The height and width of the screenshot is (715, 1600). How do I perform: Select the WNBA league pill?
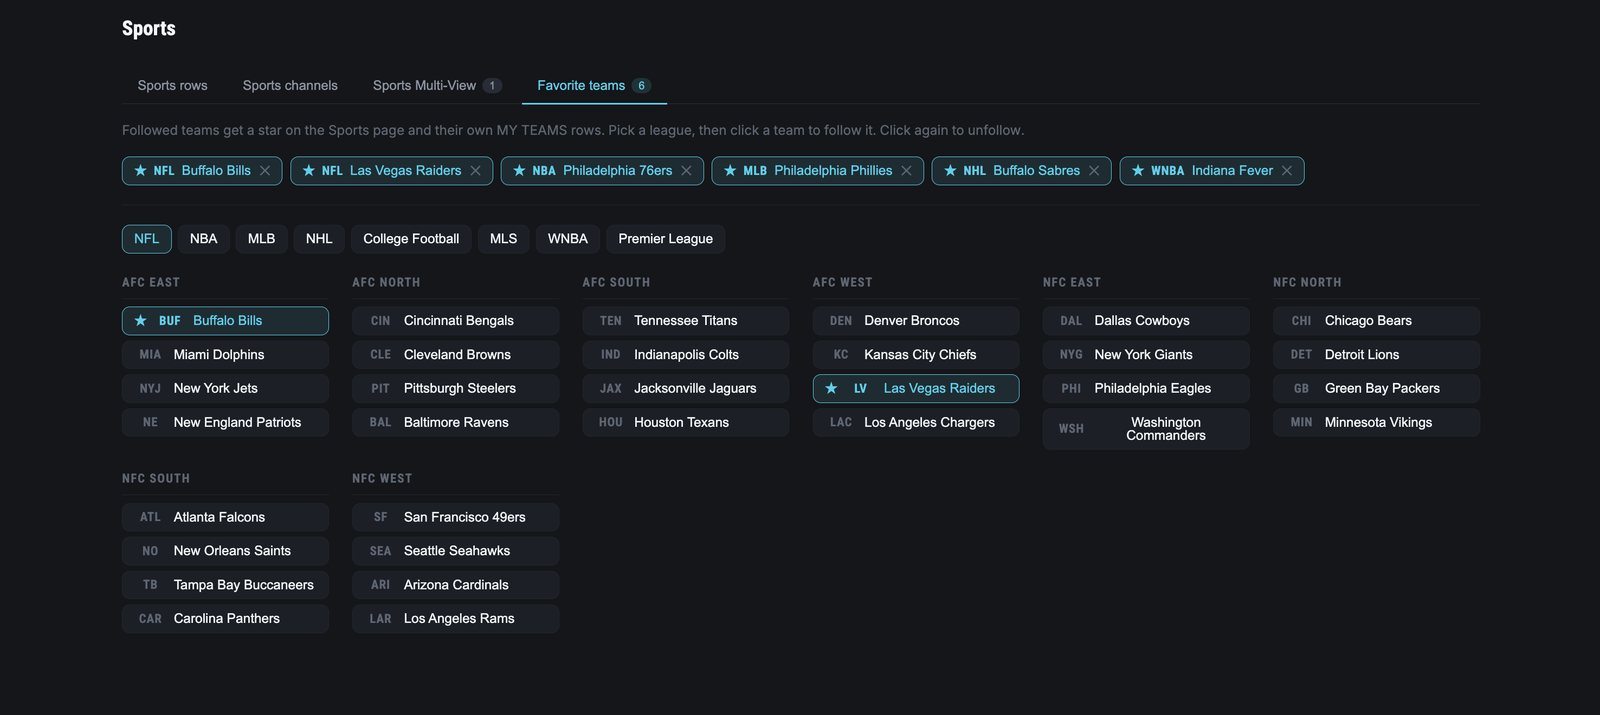[568, 239]
